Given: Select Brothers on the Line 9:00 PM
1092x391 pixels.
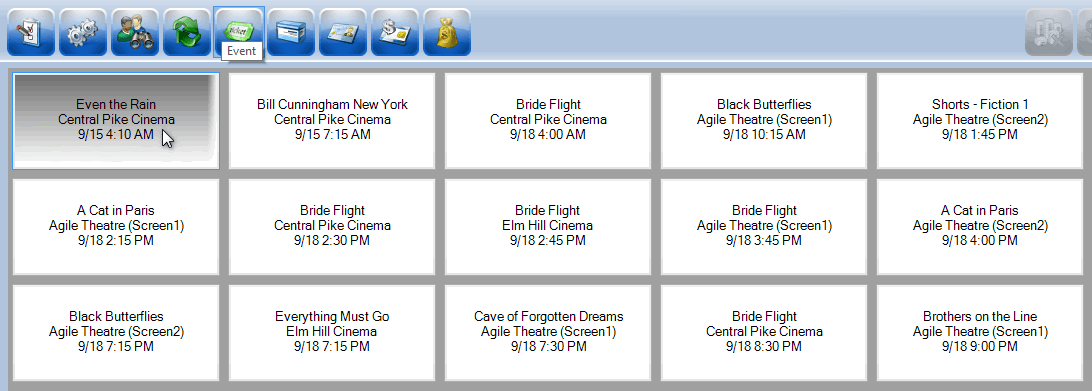Looking at the screenshot, I should pyautogui.click(x=980, y=332).
